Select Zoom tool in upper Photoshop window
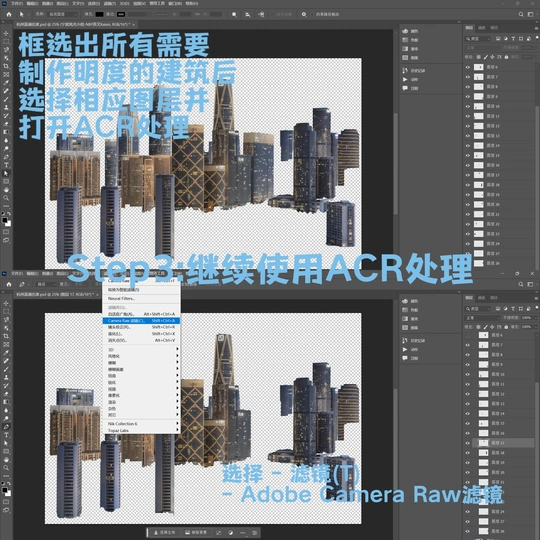Image resolution: width=540 pixels, height=540 pixels. pyautogui.click(x=6, y=198)
